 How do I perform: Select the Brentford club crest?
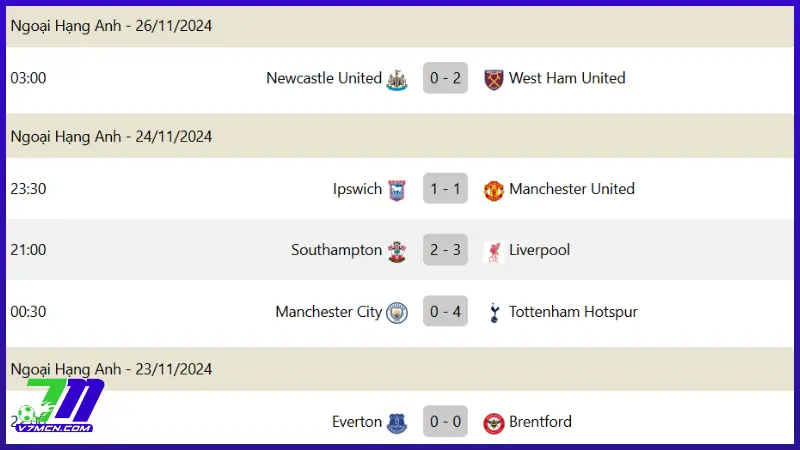click(493, 422)
